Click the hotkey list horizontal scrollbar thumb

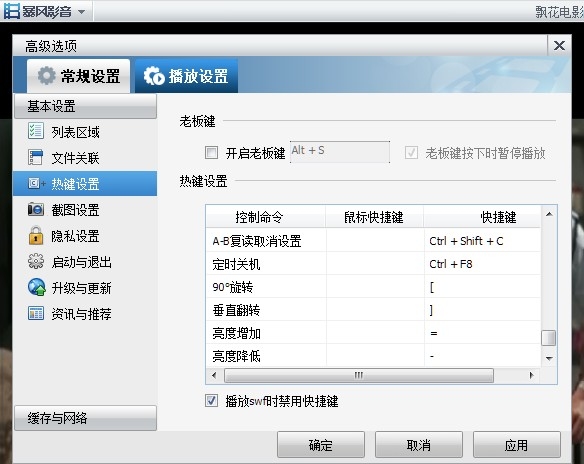(x=359, y=375)
